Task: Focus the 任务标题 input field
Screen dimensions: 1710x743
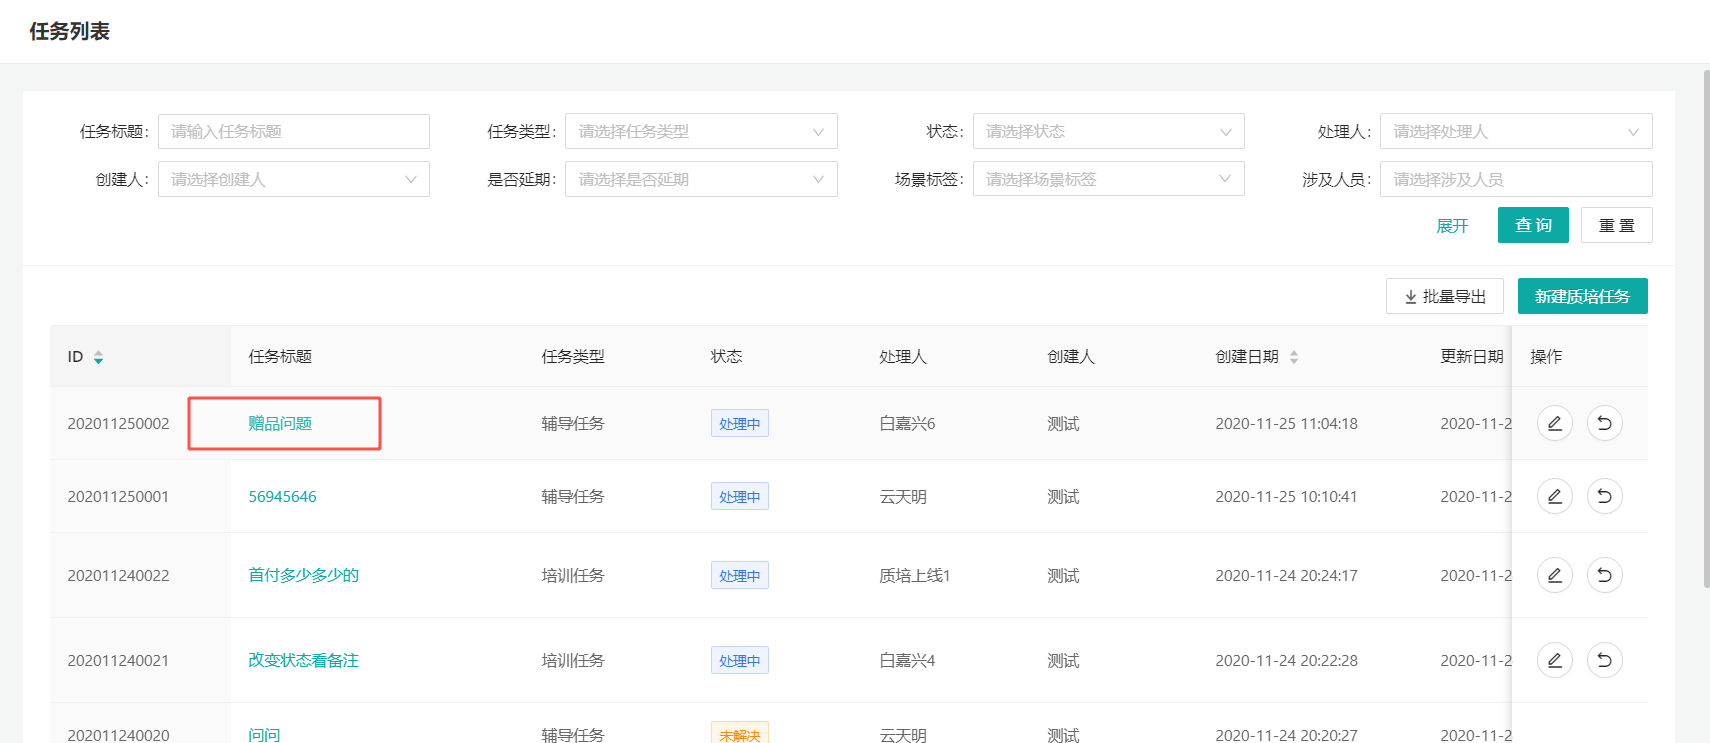Action: [294, 131]
